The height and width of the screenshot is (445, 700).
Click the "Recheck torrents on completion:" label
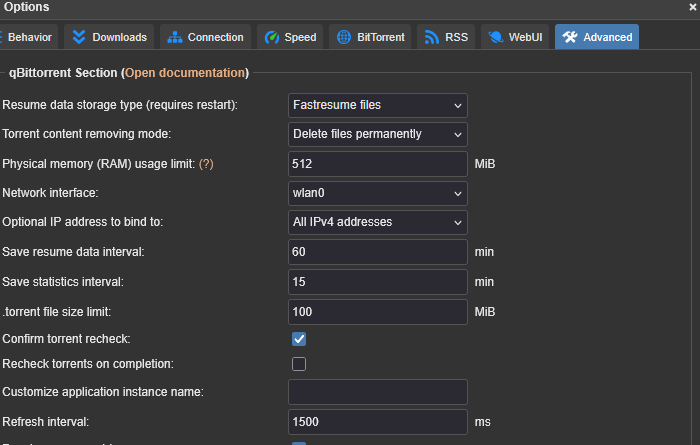pyautogui.click(x=88, y=364)
